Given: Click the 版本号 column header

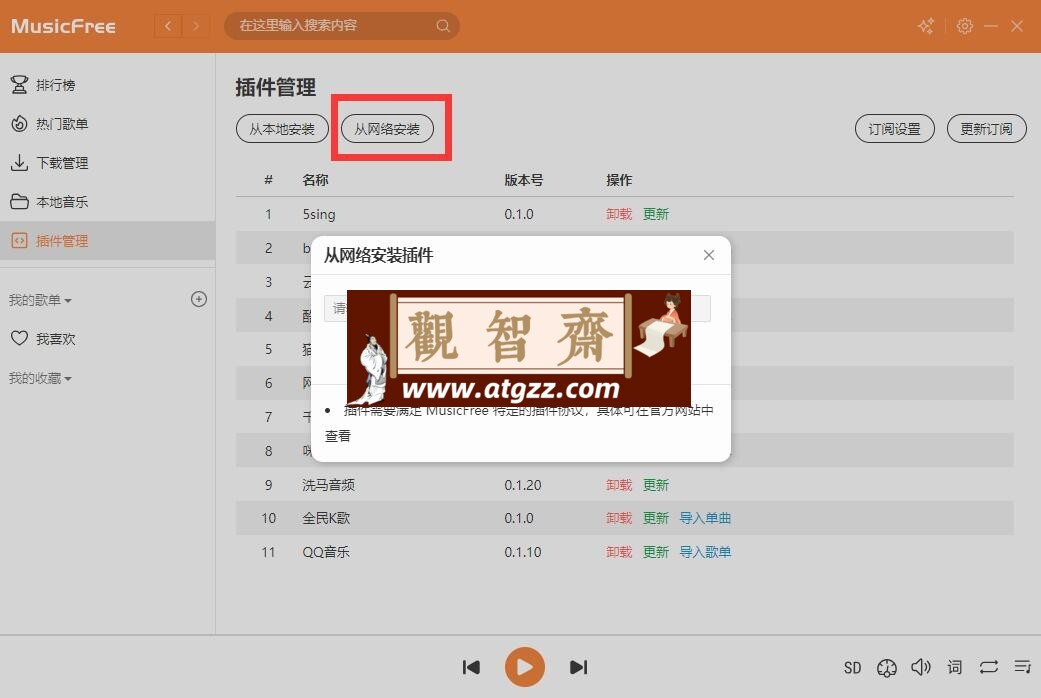Looking at the screenshot, I should coord(524,180).
